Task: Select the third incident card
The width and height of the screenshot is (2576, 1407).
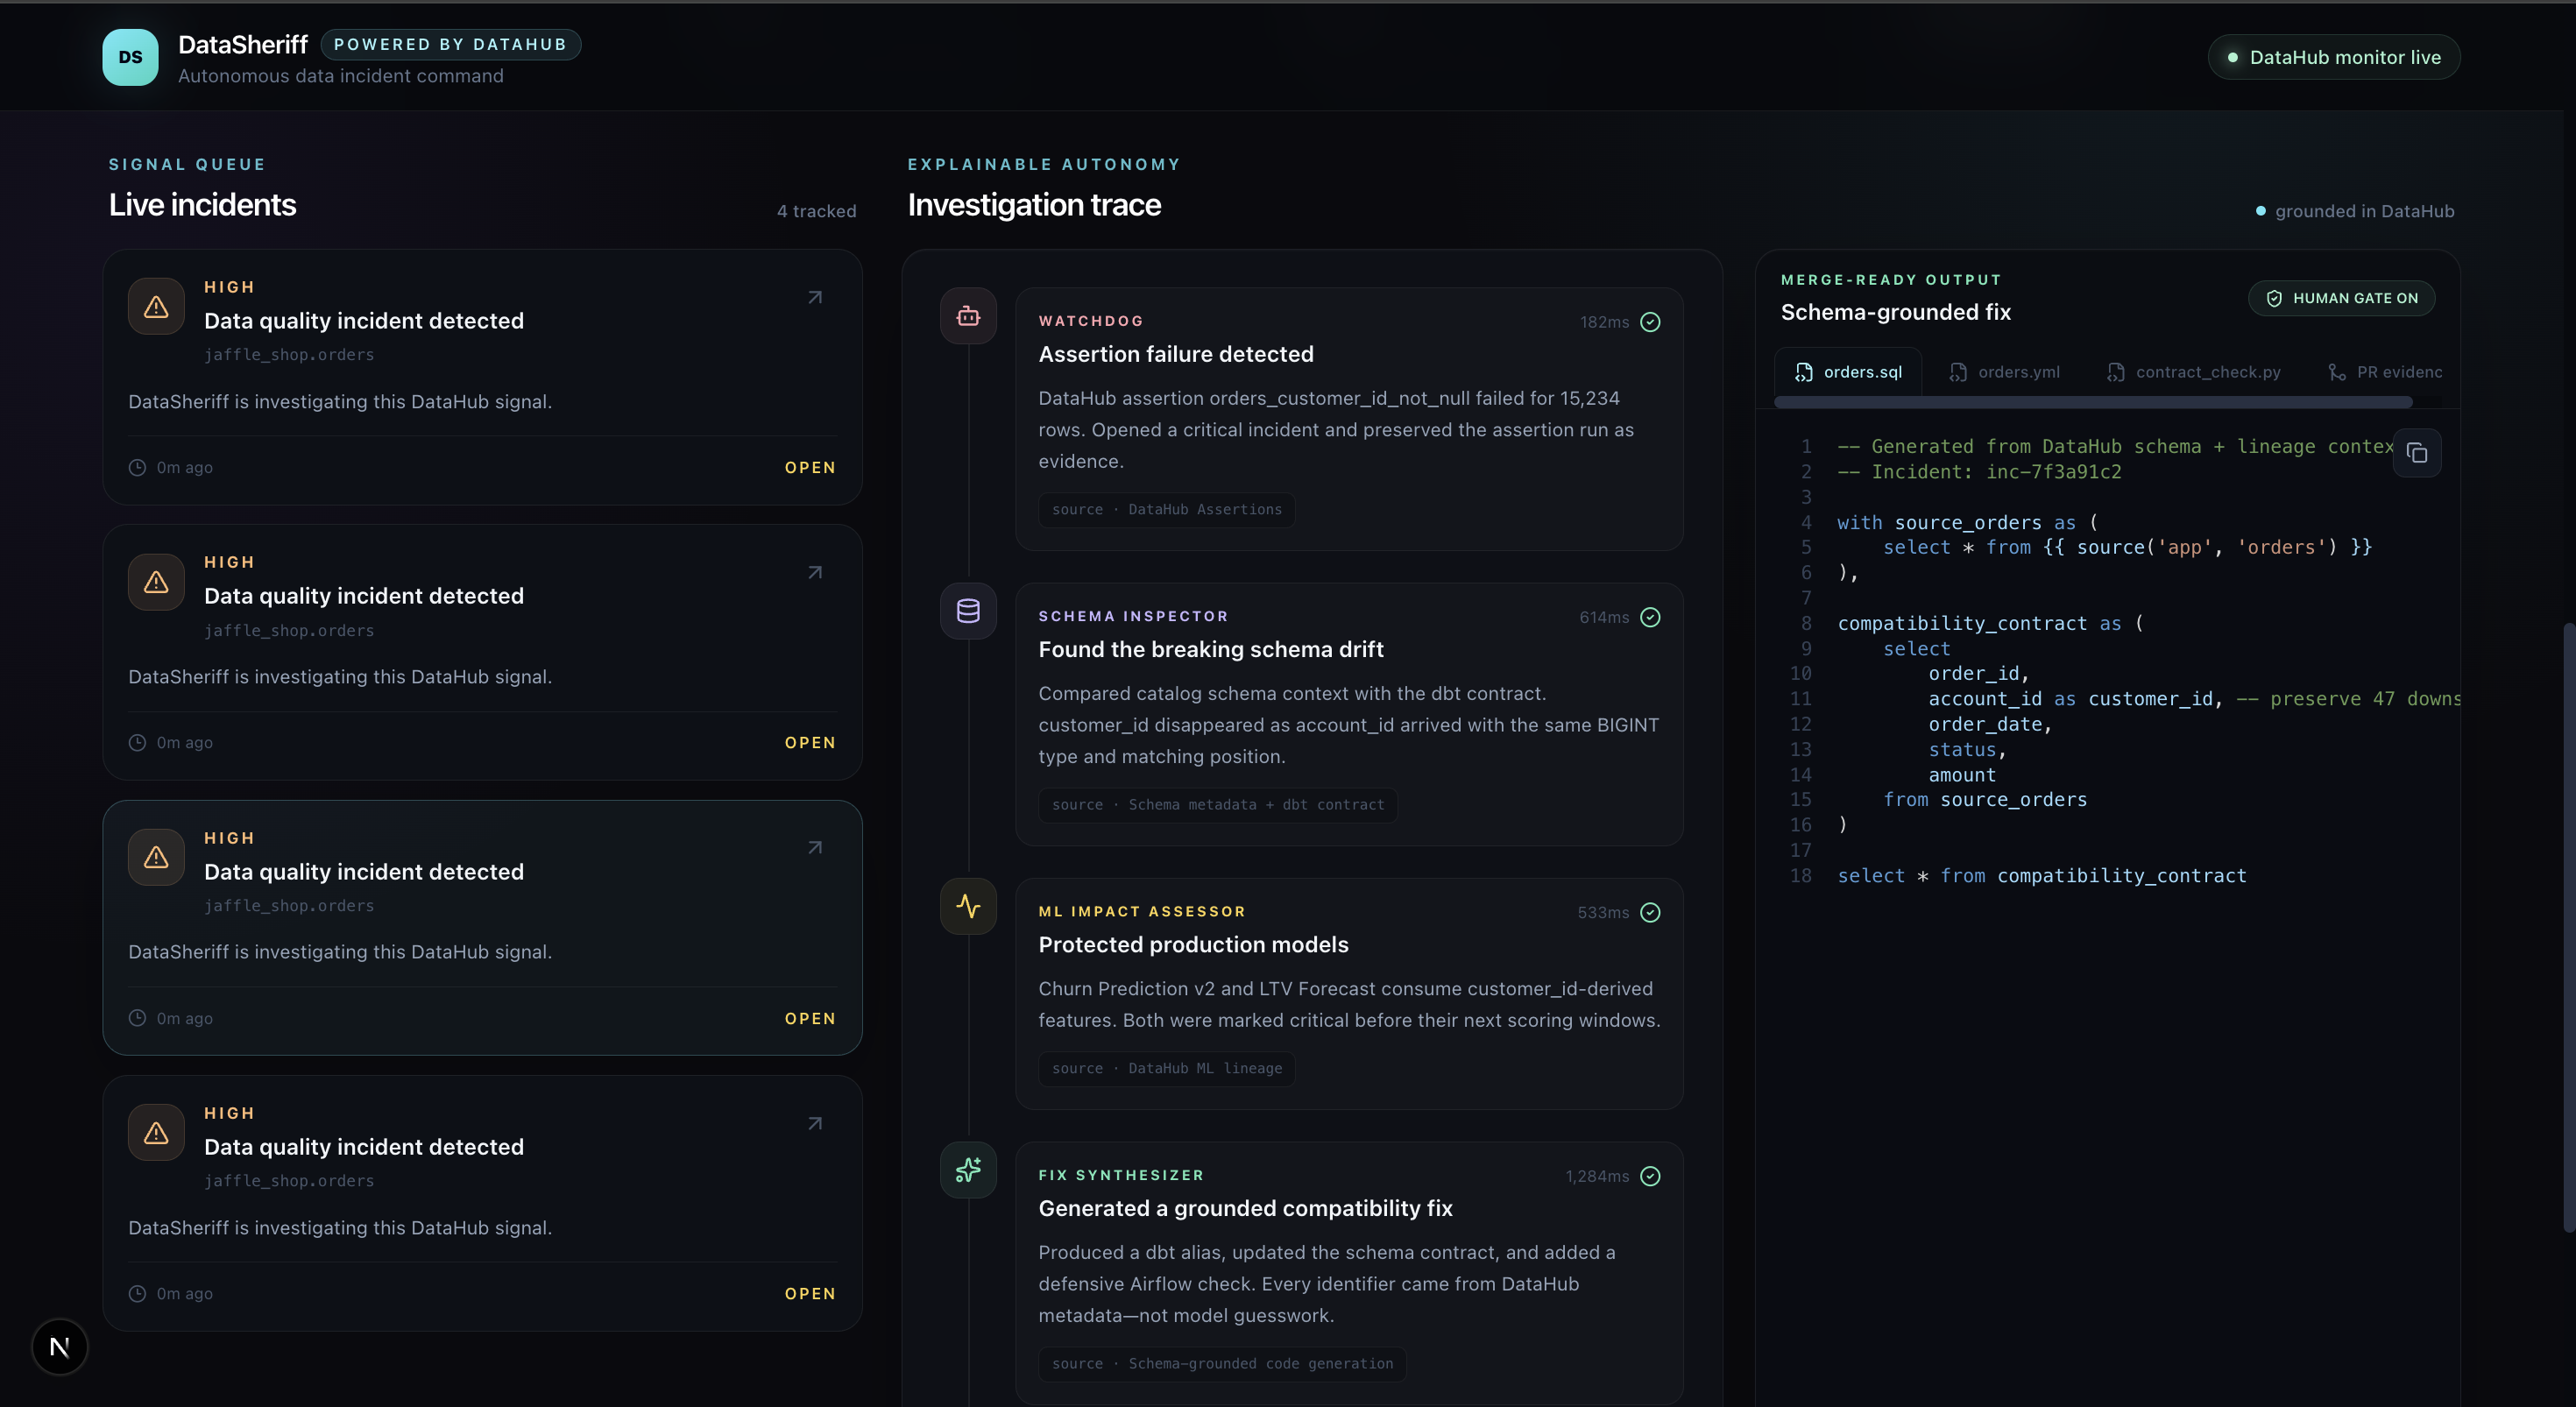Action: point(482,927)
